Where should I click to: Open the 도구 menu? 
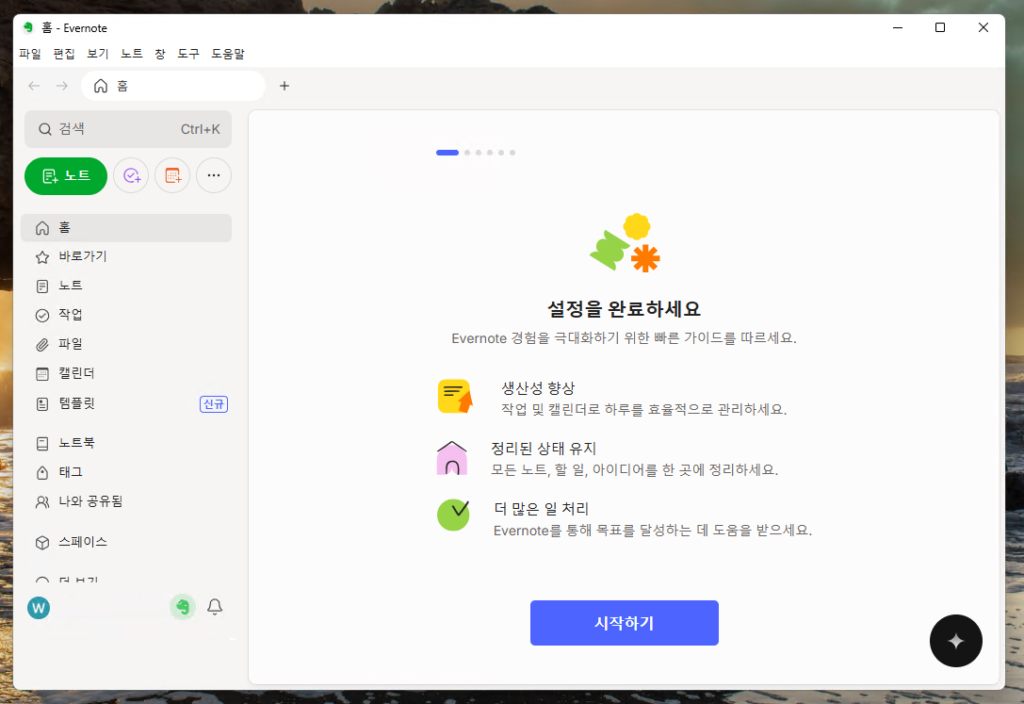(188, 54)
